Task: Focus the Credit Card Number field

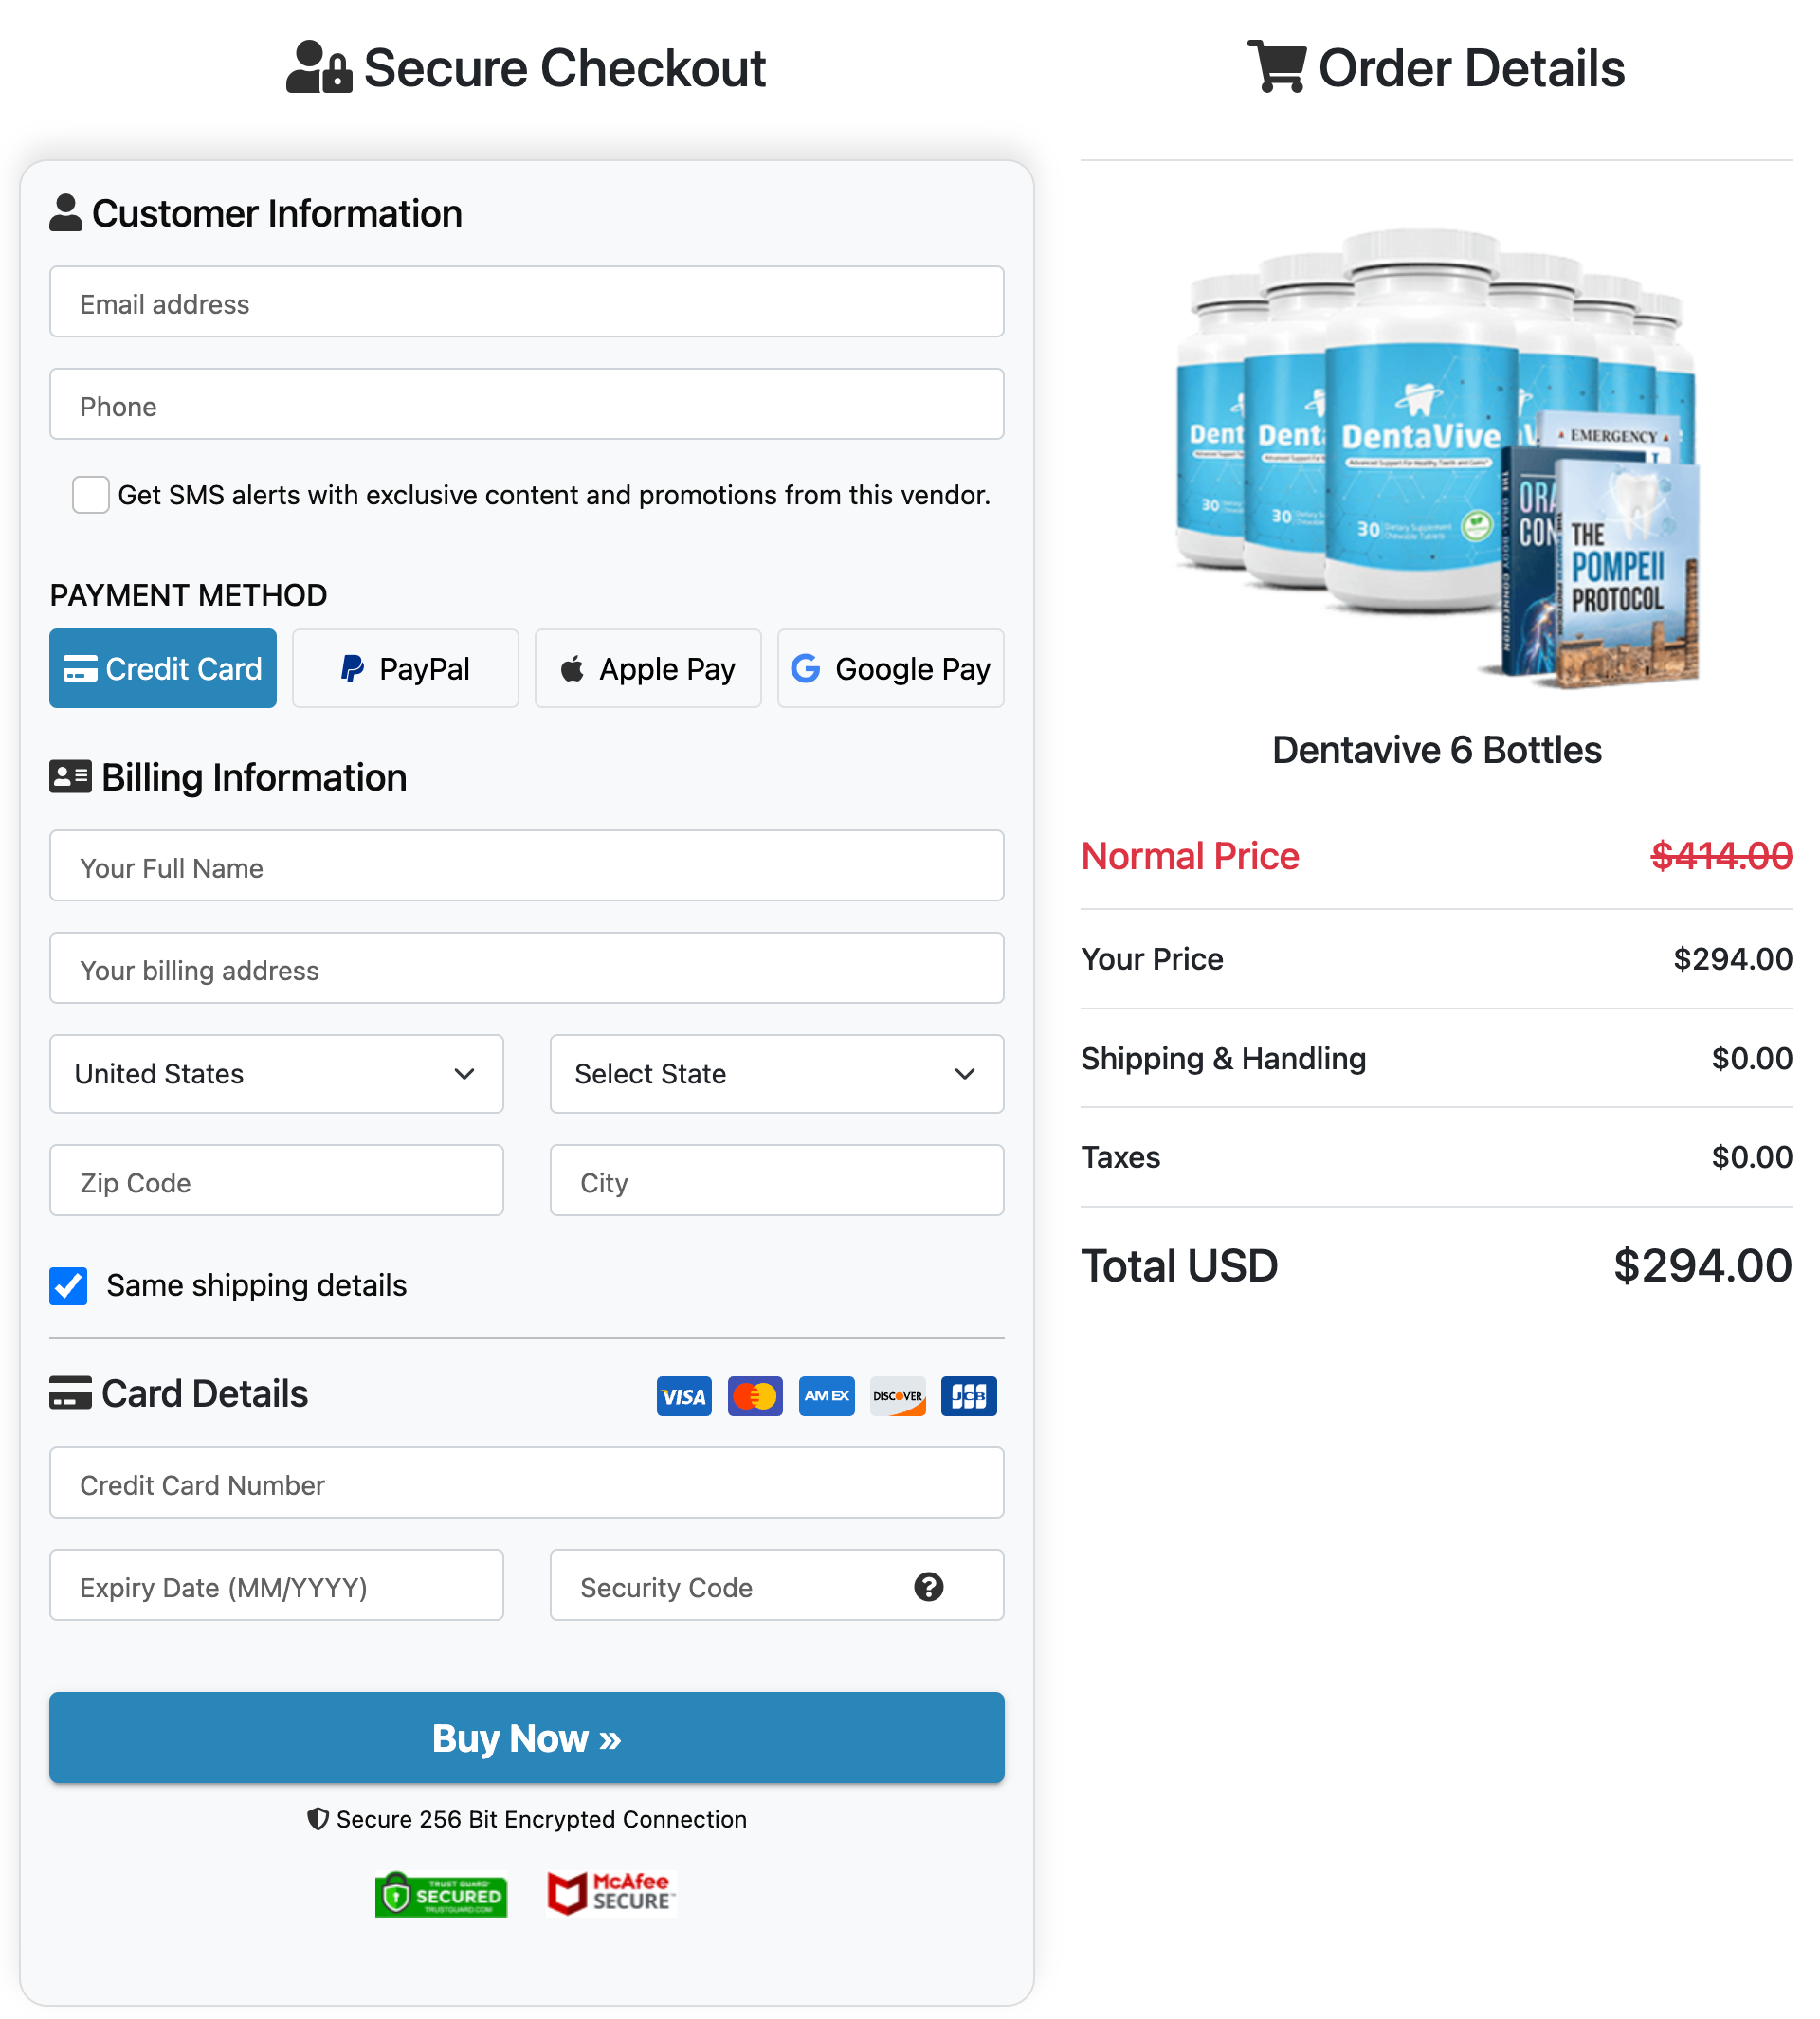Action: (x=527, y=1483)
